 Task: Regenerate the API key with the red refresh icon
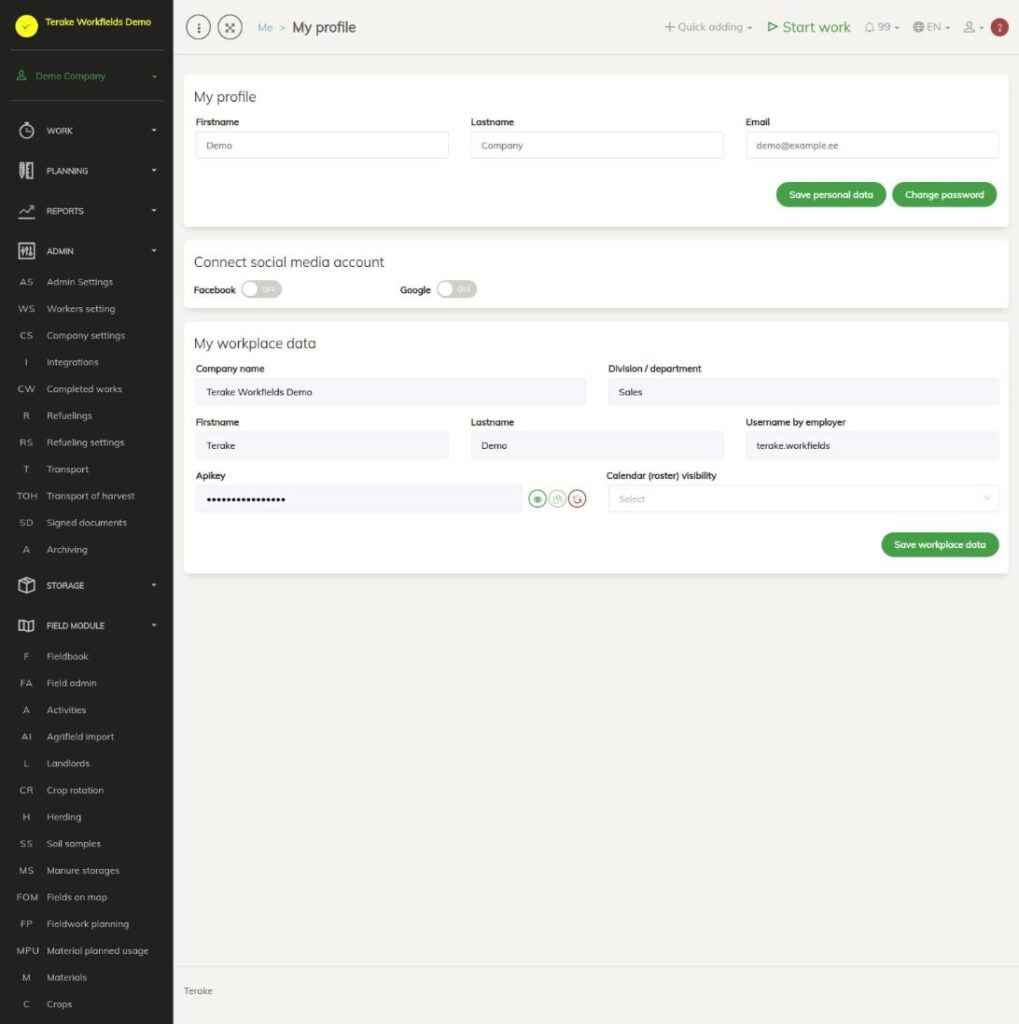tap(577, 499)
